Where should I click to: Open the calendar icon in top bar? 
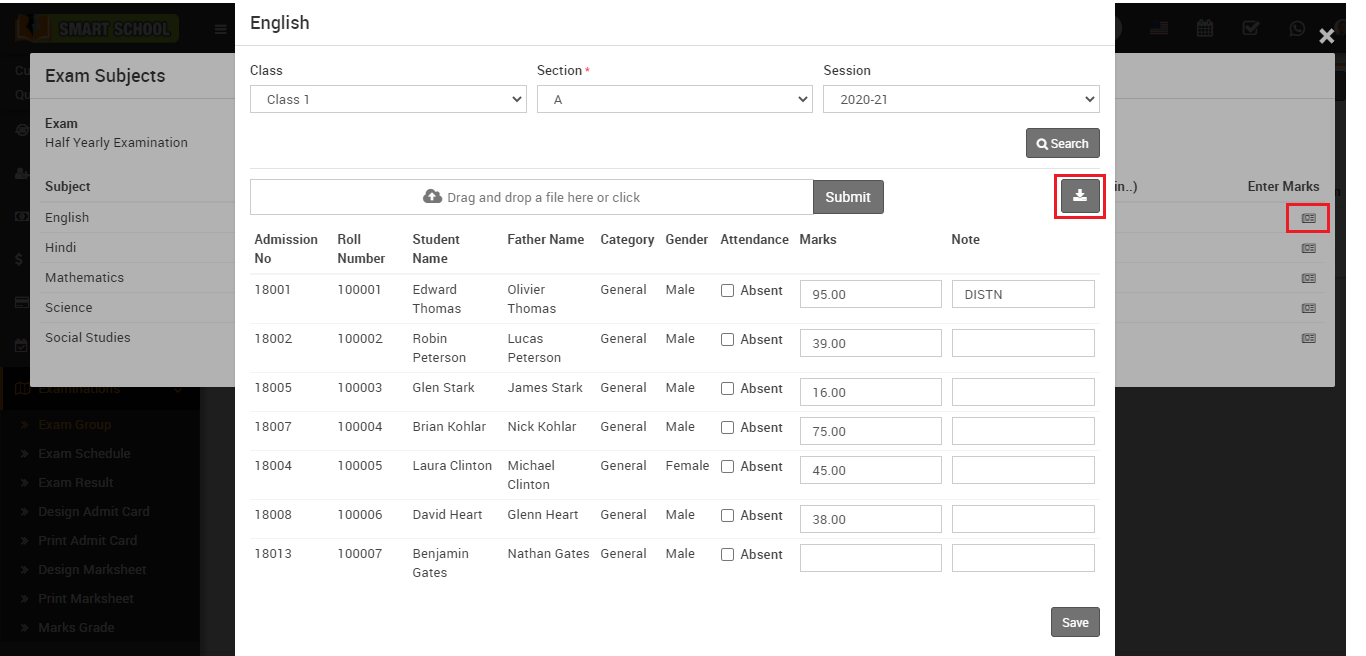(x=1205, y=29)
